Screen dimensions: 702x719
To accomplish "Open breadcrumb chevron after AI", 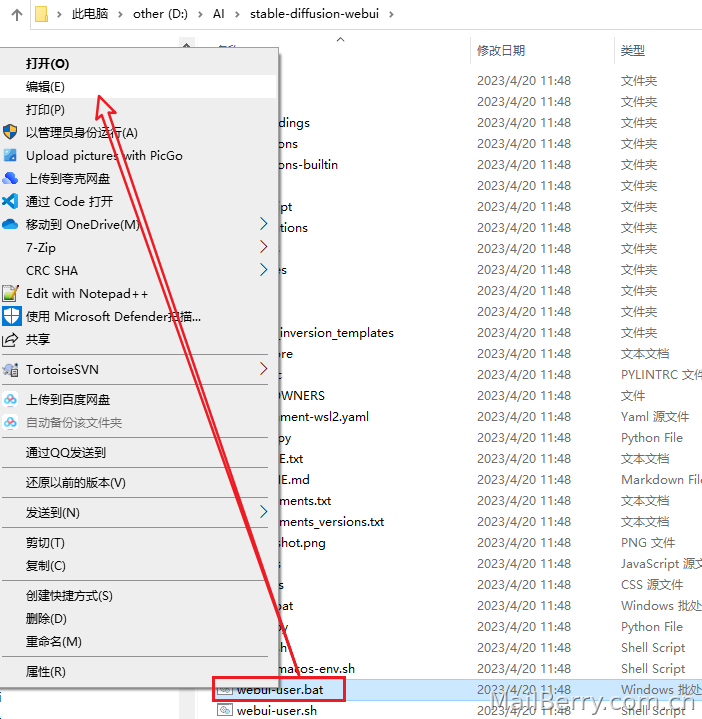I will 237,15.
